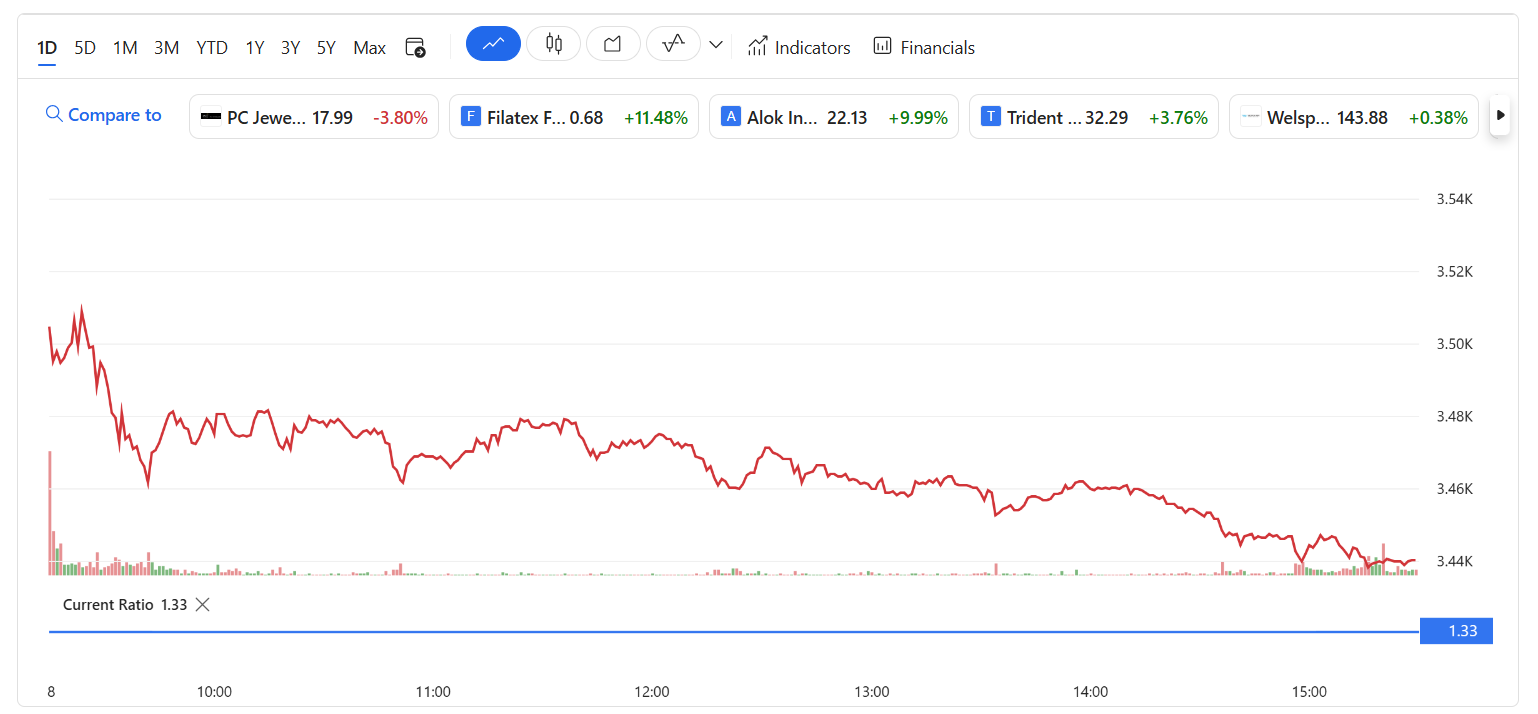Click the 12:00 time axis label

[x=652, y=691]
